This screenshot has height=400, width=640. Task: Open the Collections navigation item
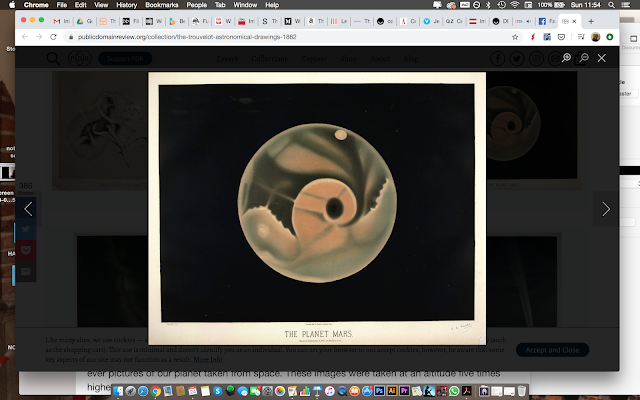[x=269, y=59]
